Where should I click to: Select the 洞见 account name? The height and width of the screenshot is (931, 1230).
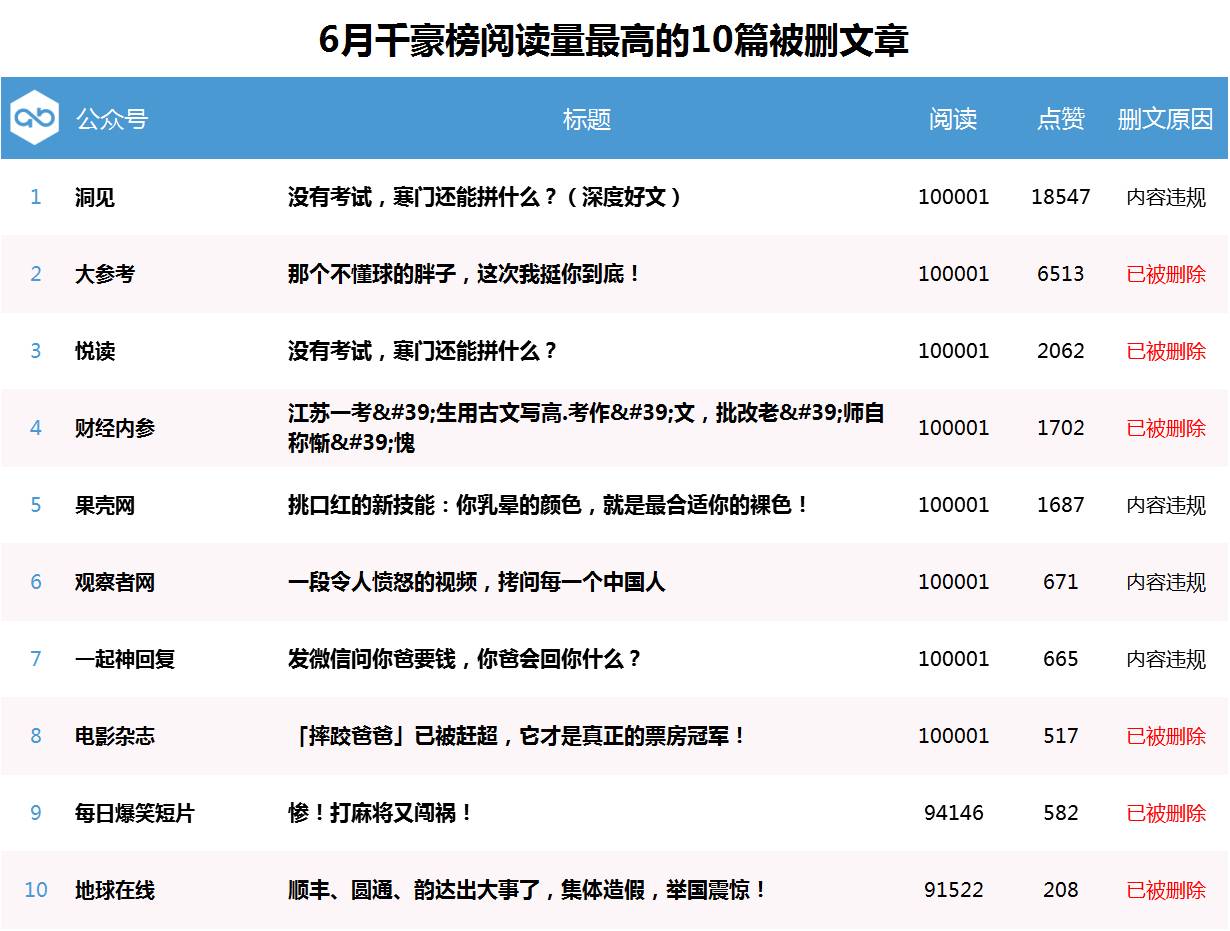[x=95, y=197]
